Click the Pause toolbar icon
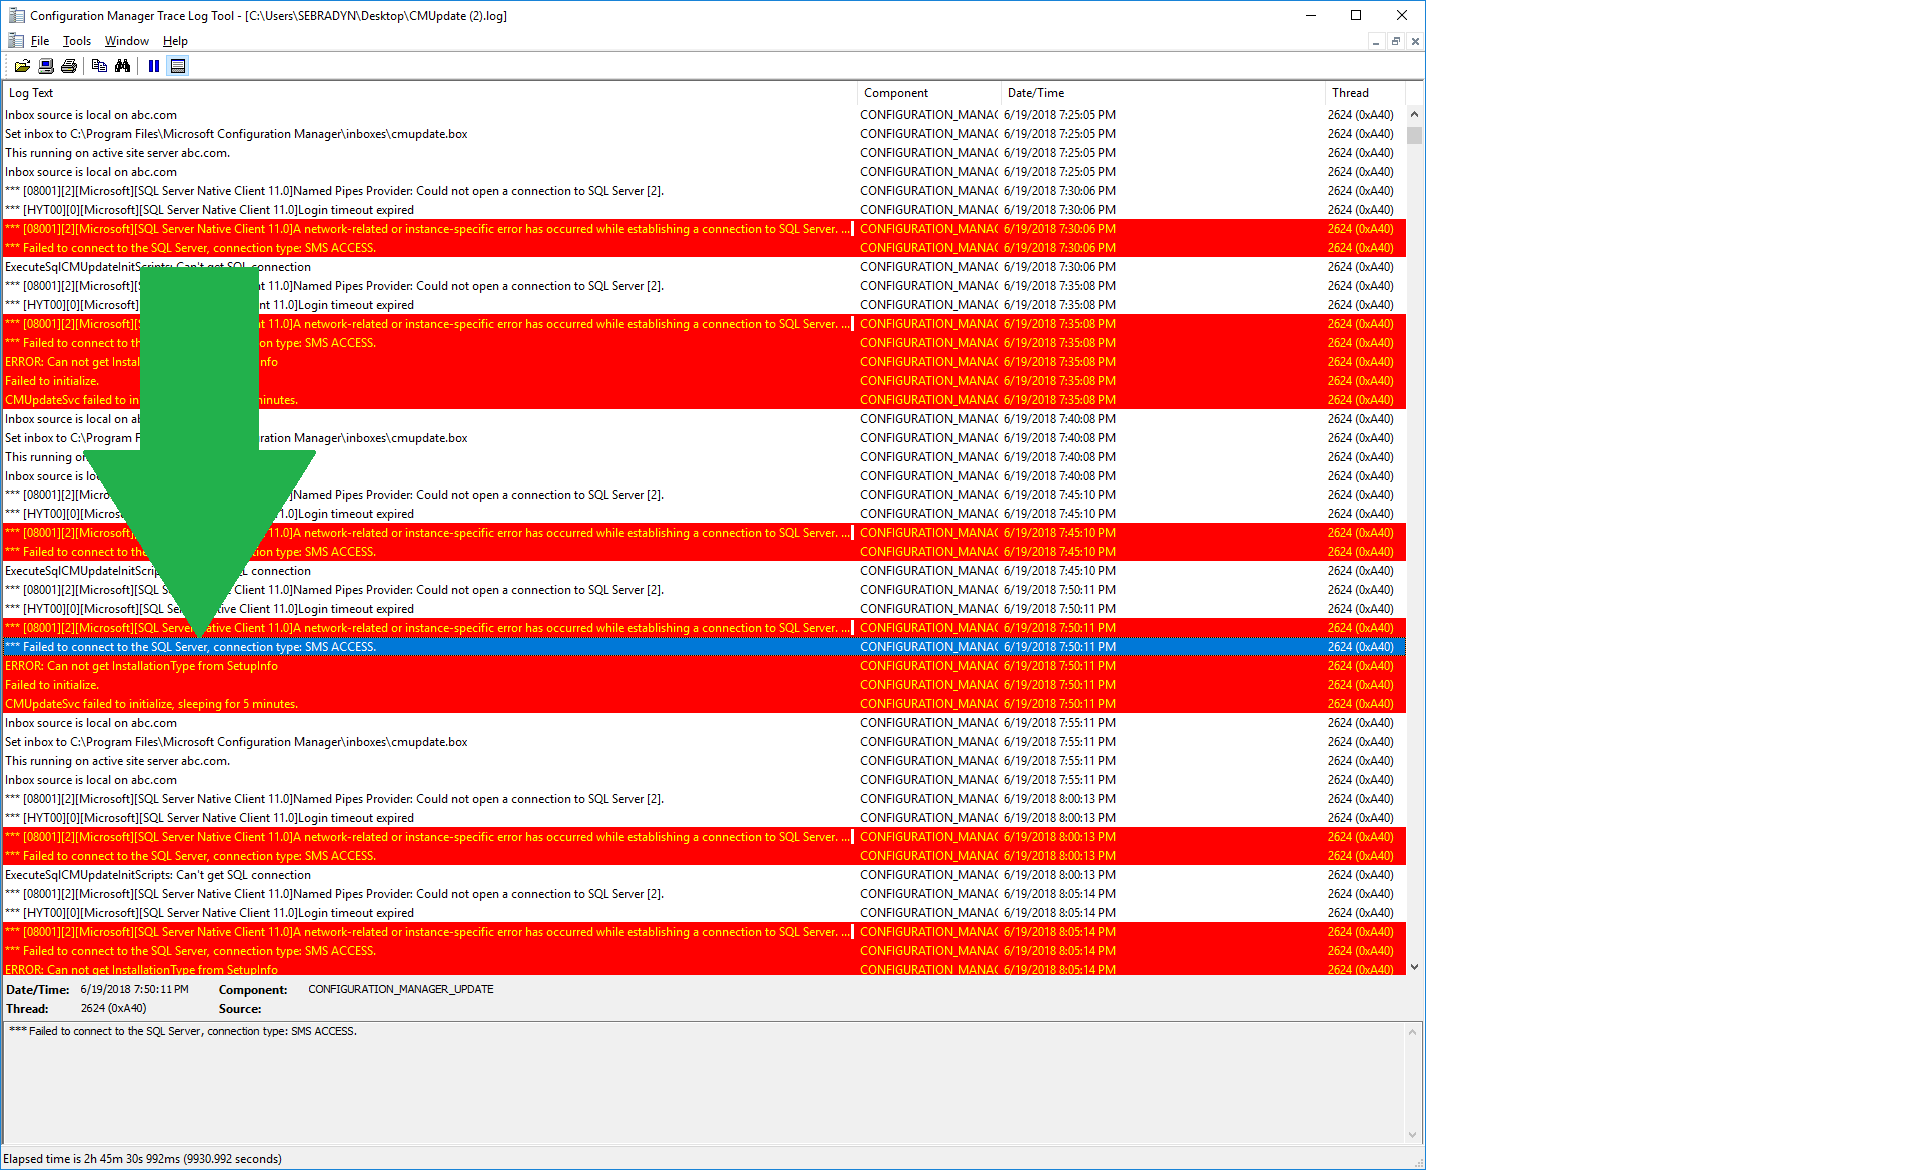 pos(154,66)
